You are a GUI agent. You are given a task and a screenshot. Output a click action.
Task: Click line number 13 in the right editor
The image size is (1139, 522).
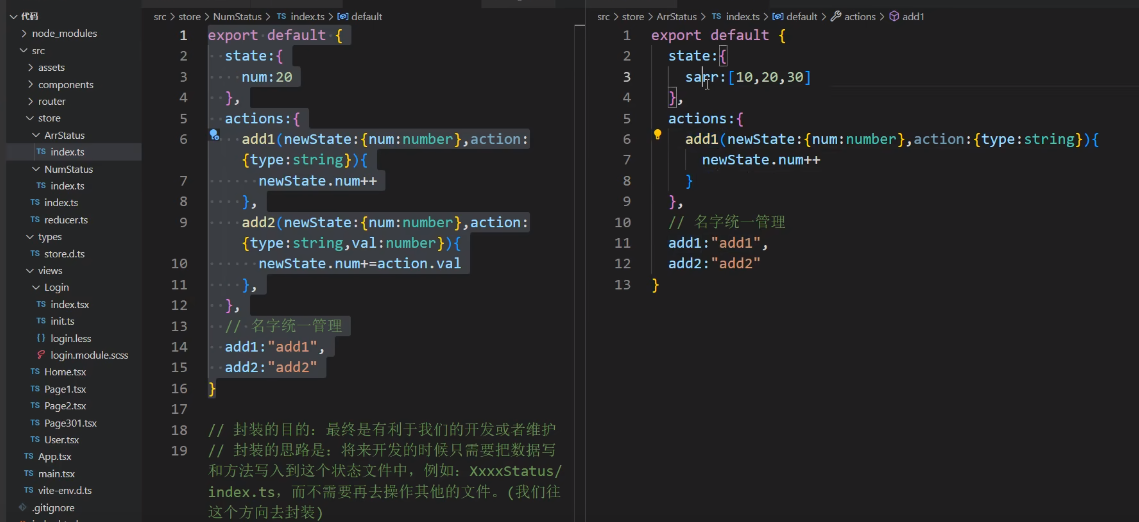tap(623, 284)
